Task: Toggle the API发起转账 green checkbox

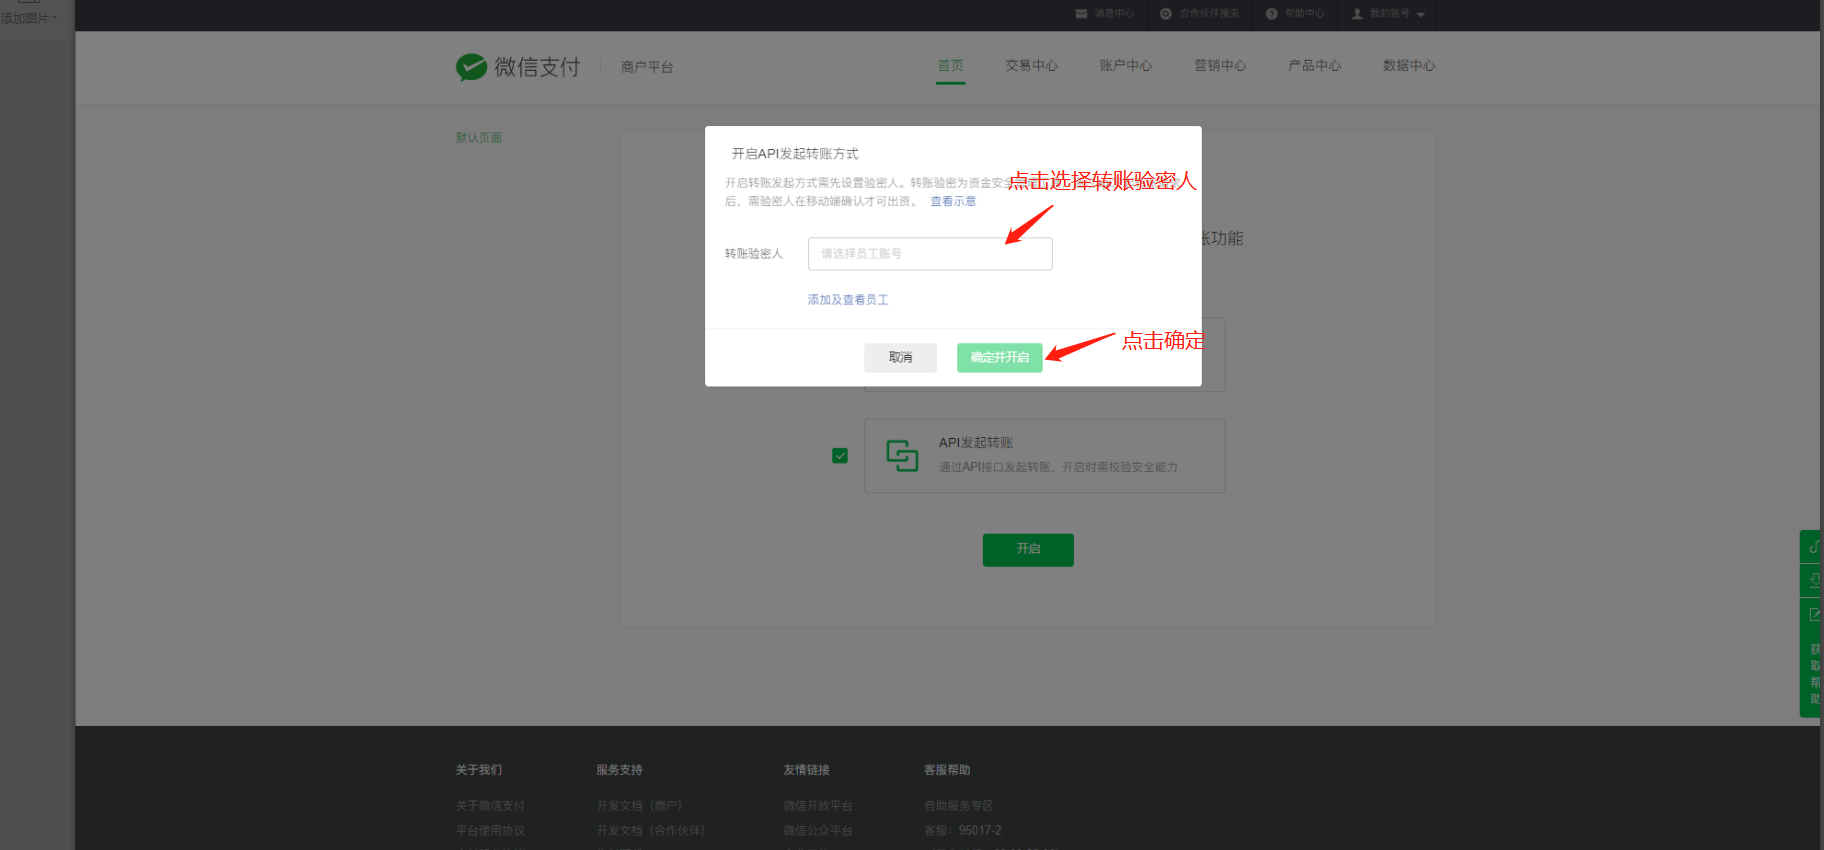Action: [x=840, y=456]
